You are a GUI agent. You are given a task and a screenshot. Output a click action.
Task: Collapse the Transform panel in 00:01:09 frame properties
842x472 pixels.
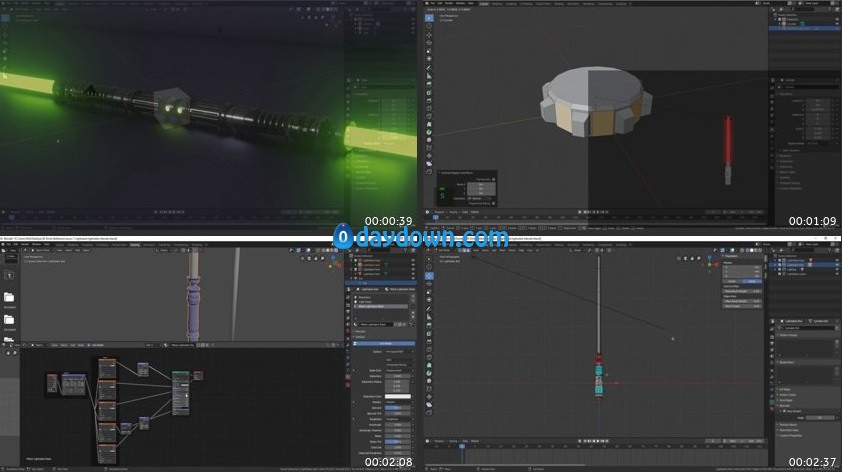tap(786, 95)
